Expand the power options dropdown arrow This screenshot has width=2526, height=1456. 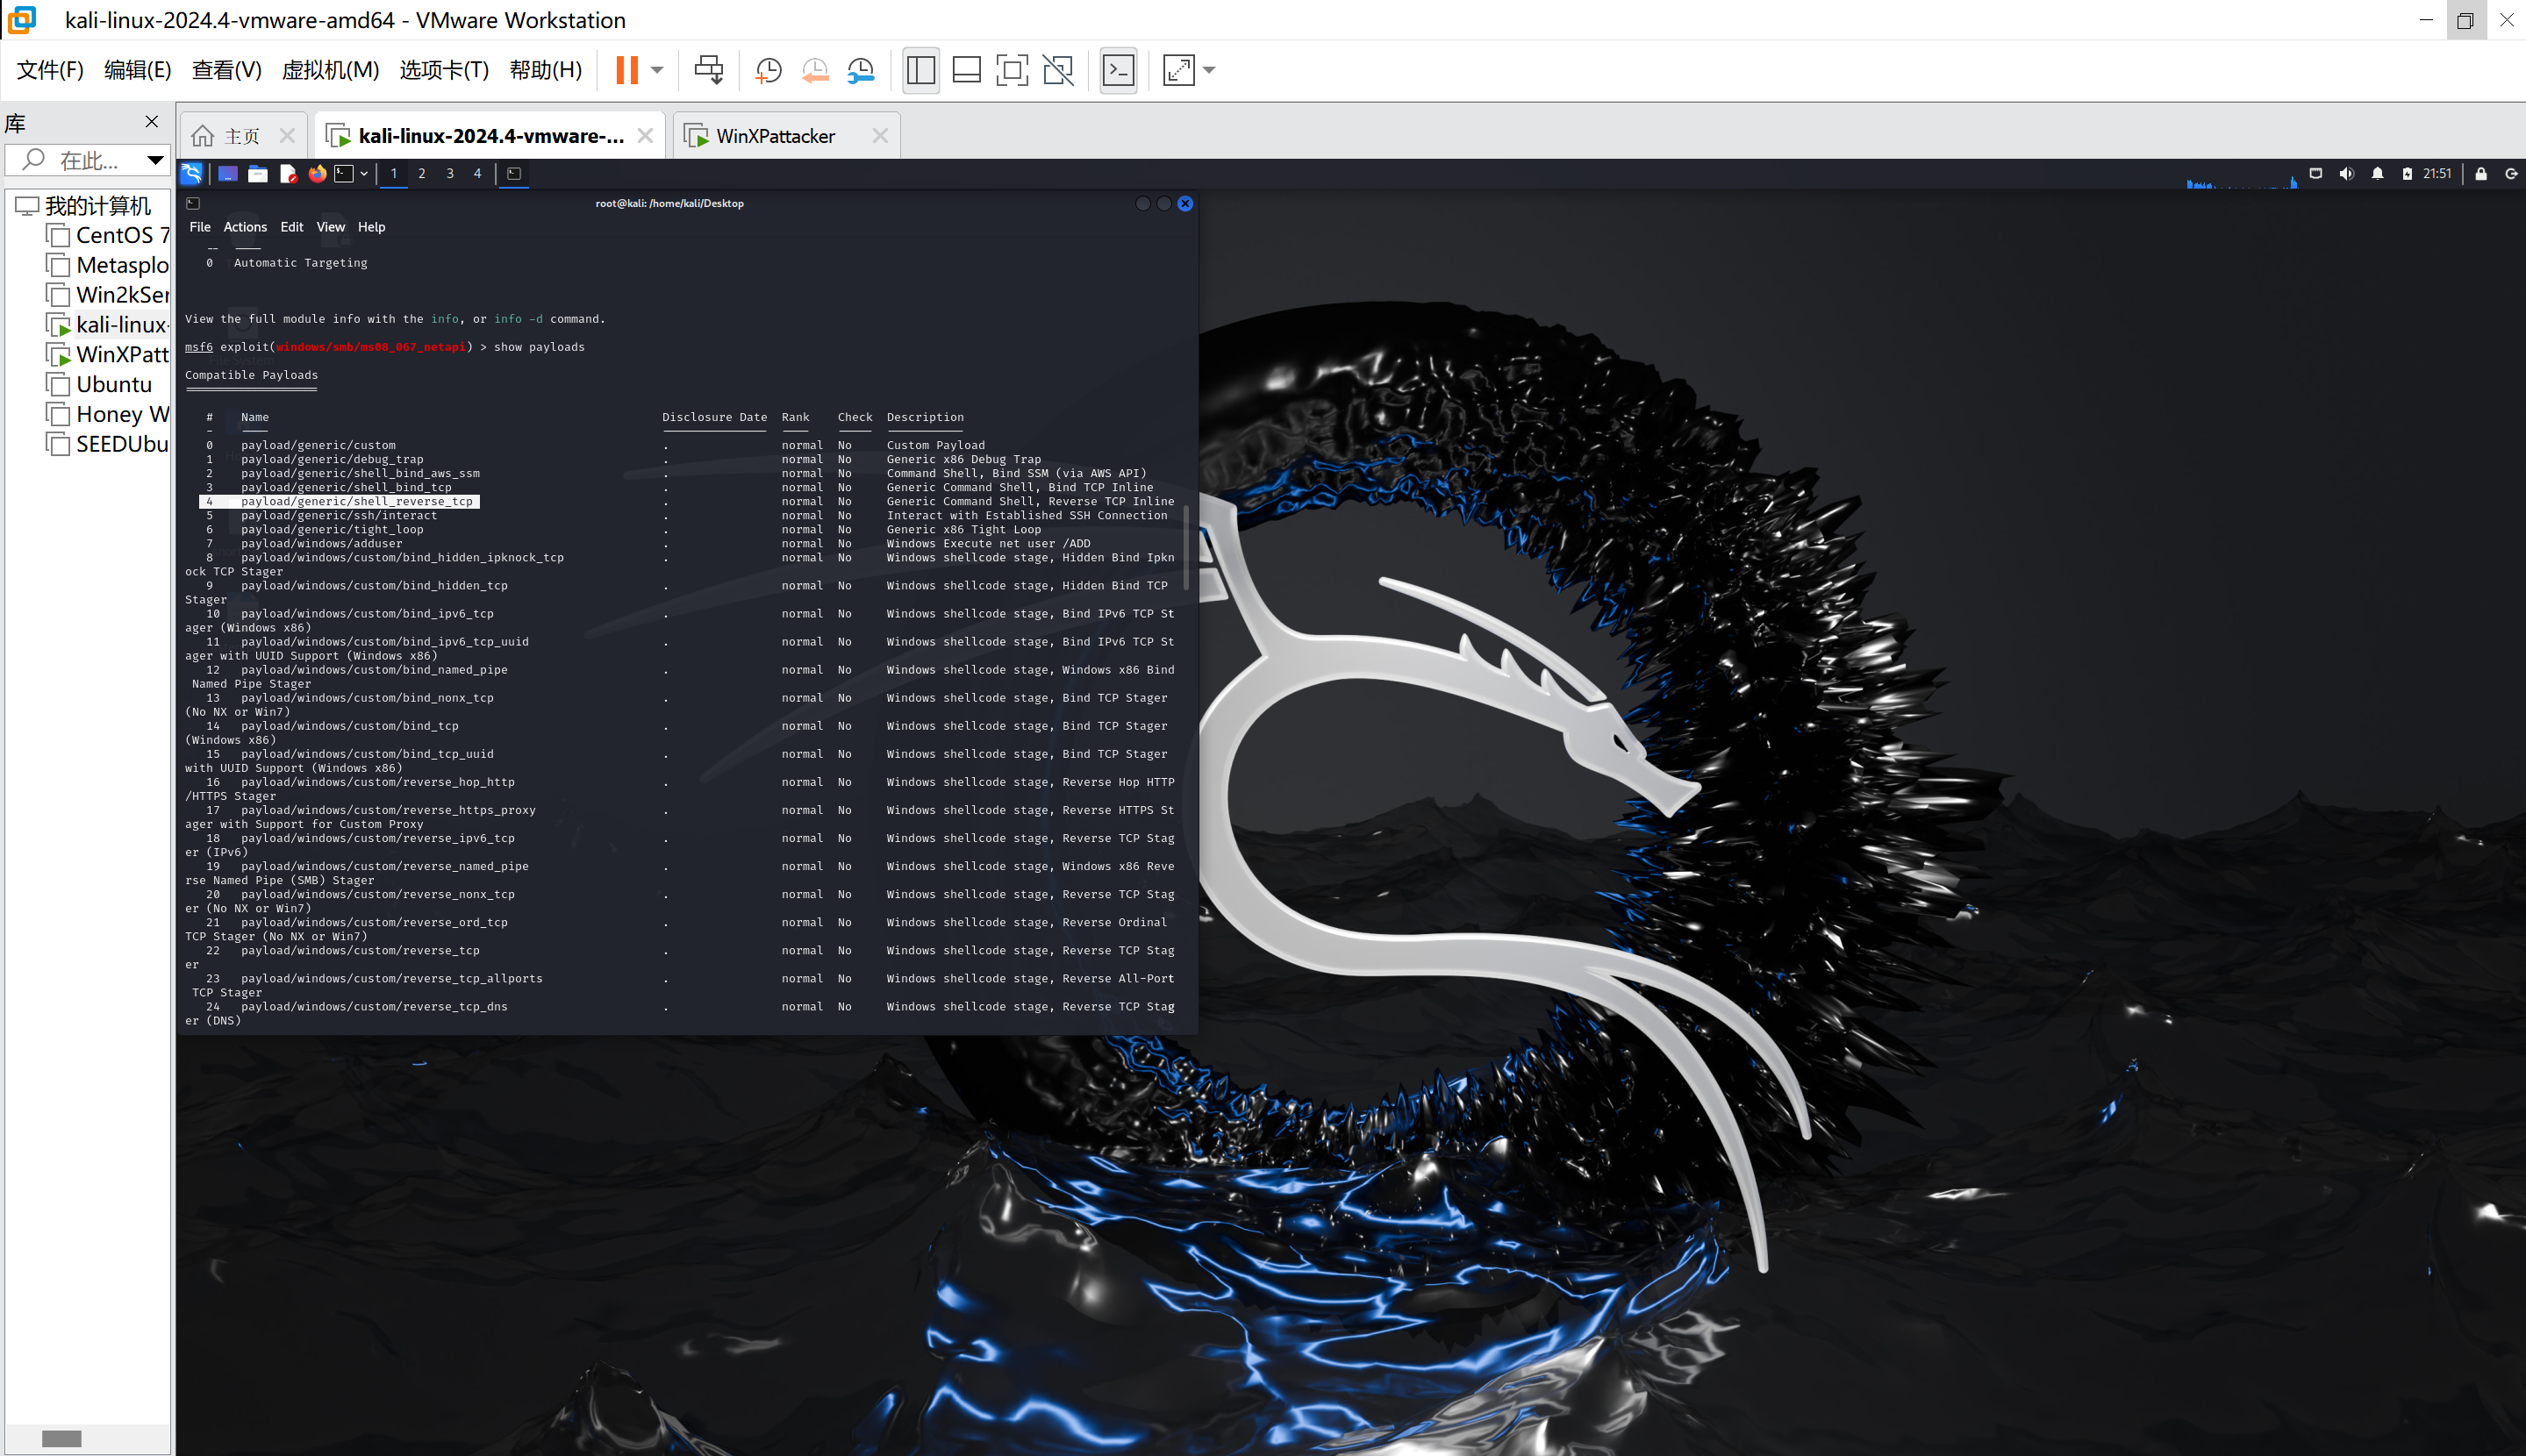(657, 70)
